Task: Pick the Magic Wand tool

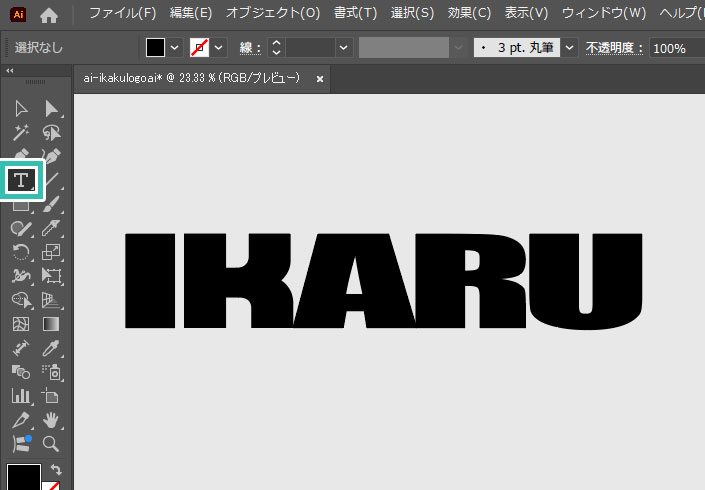Action: tap(21, 133)
